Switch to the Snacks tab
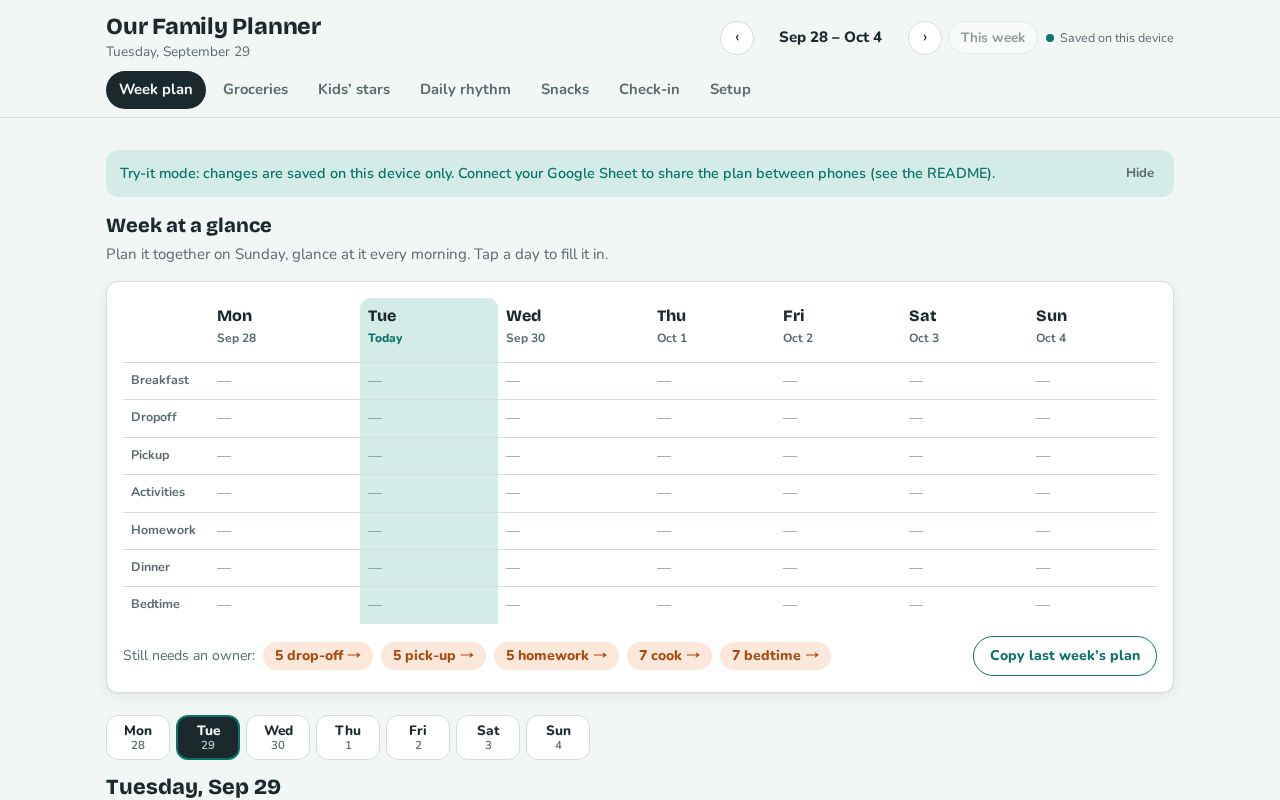 tap(565, 90)
